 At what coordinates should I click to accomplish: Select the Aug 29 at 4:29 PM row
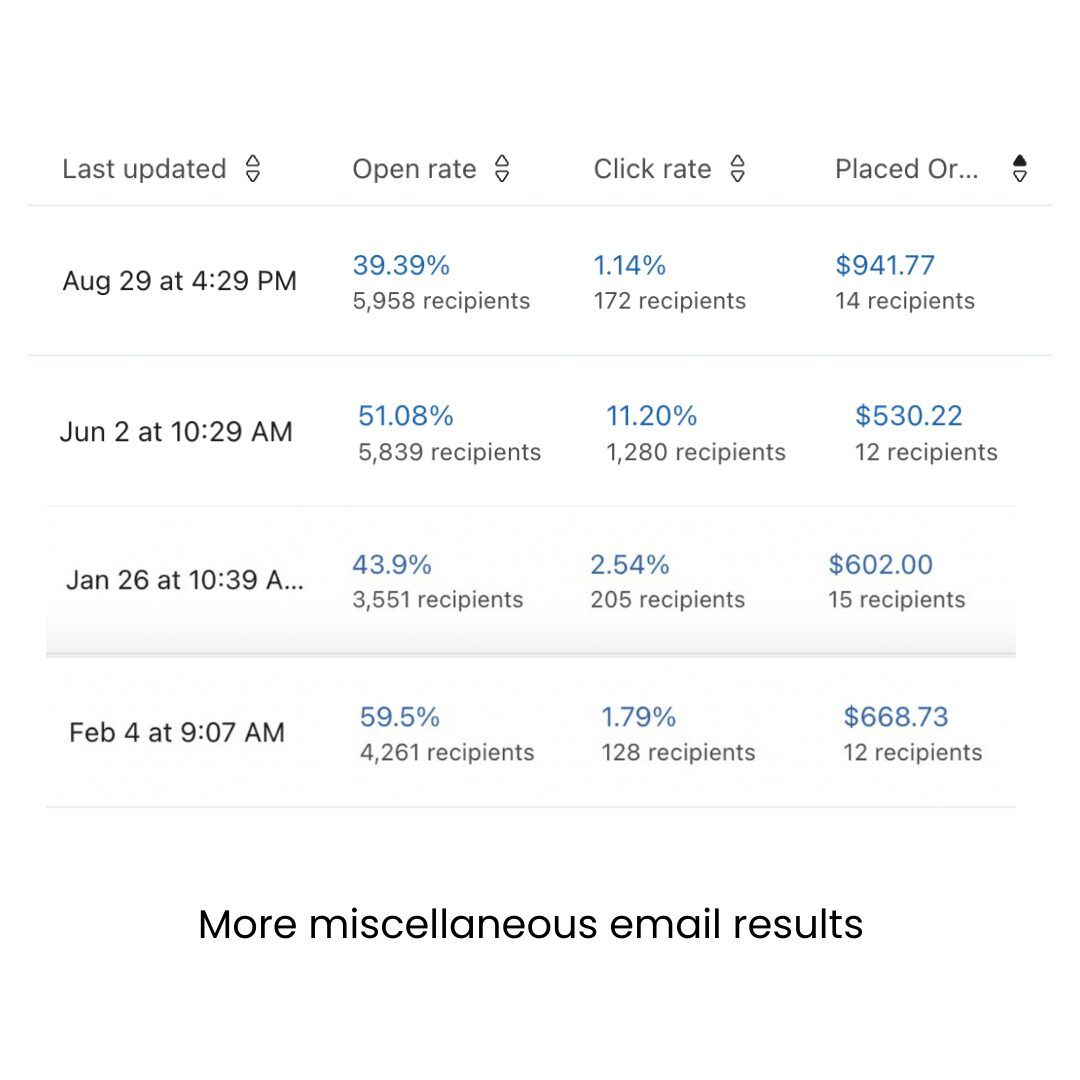(540, 281)
